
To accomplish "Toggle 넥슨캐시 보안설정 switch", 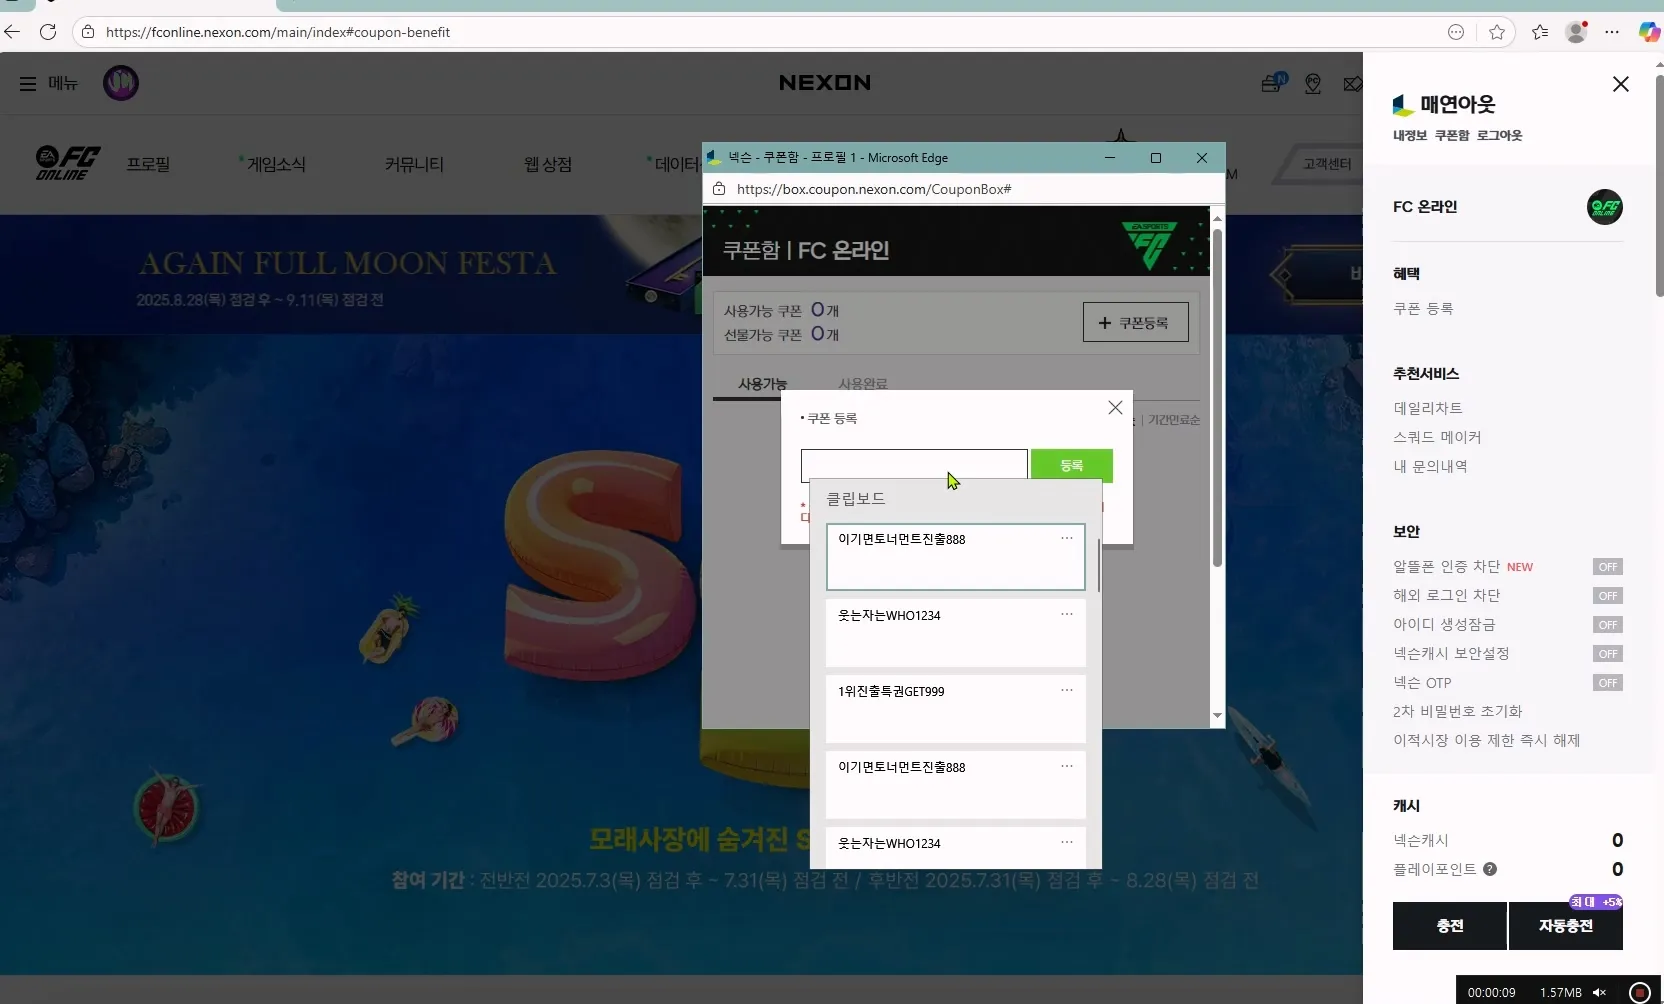I will point(1608,654).
